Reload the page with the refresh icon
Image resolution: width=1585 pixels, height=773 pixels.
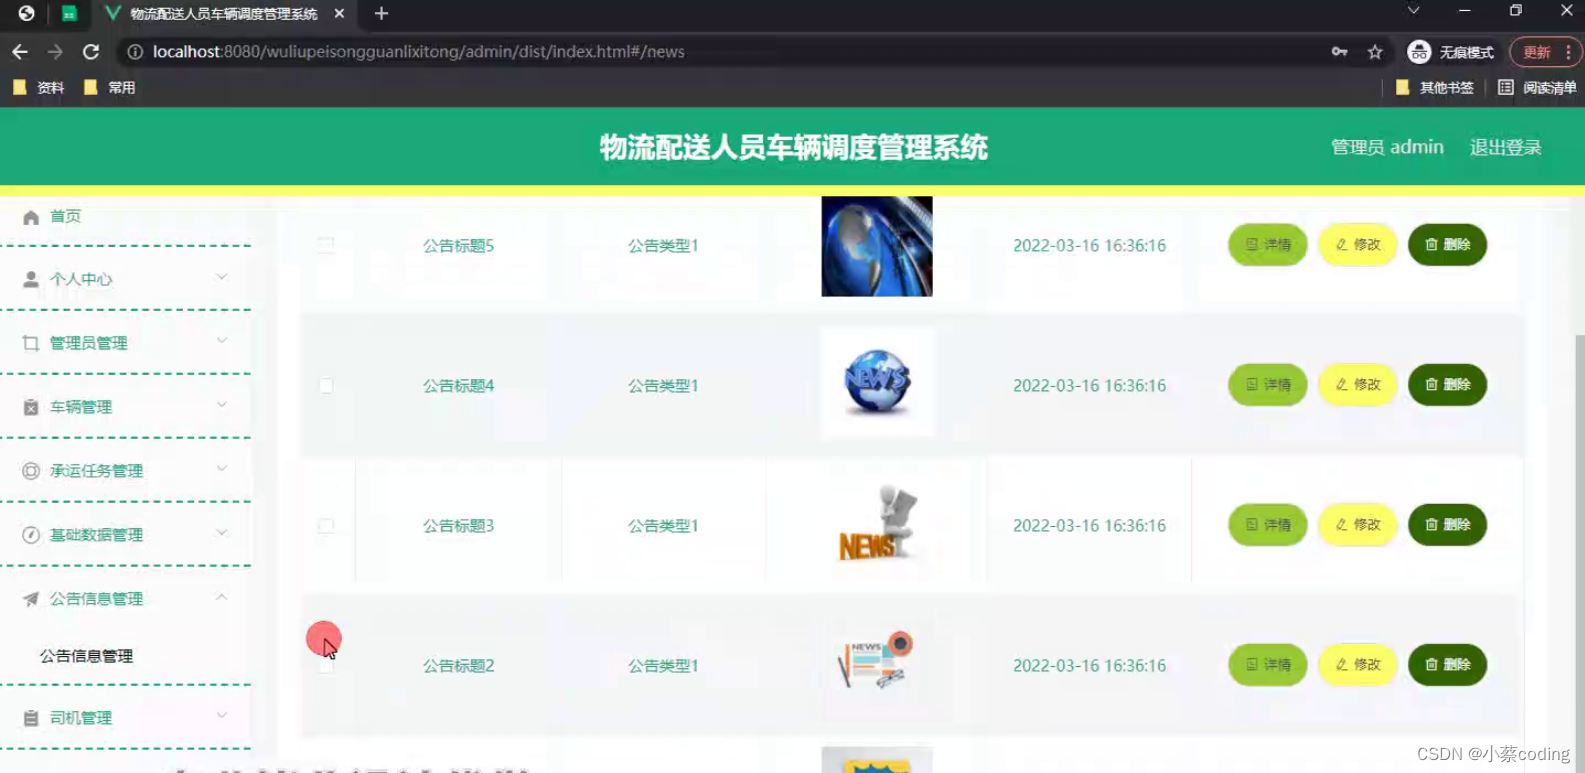click(91, 52)
